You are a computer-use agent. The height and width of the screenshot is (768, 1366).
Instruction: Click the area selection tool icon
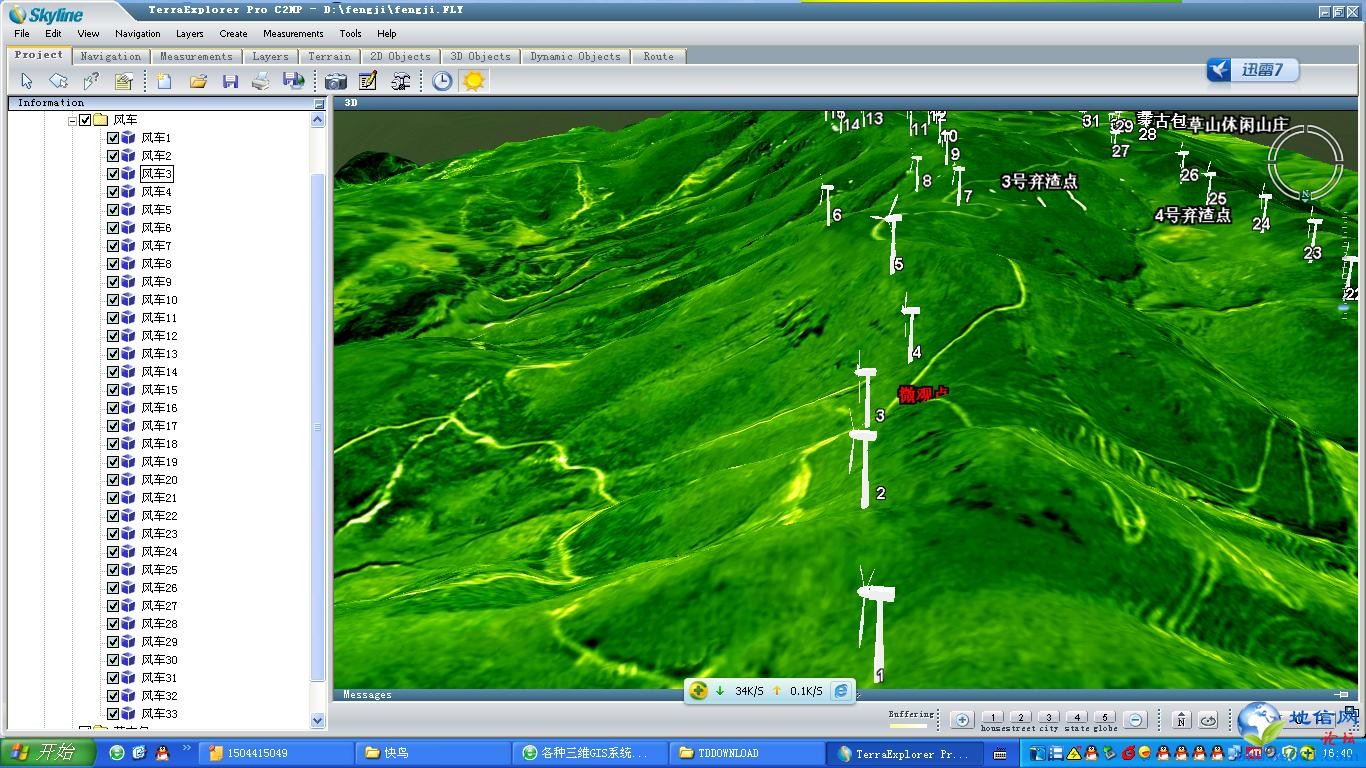click(59, 81)
